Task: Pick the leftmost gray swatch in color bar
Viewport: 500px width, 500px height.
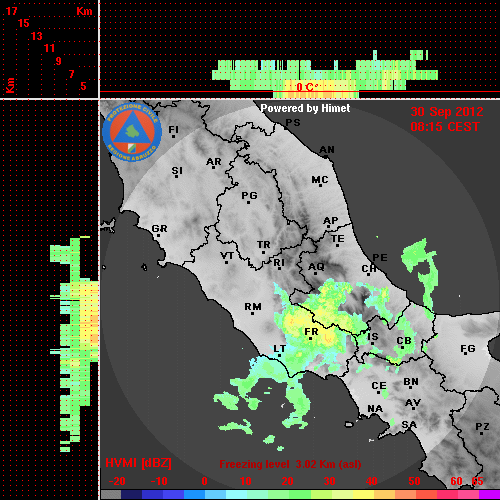Action: click(111, 495)
